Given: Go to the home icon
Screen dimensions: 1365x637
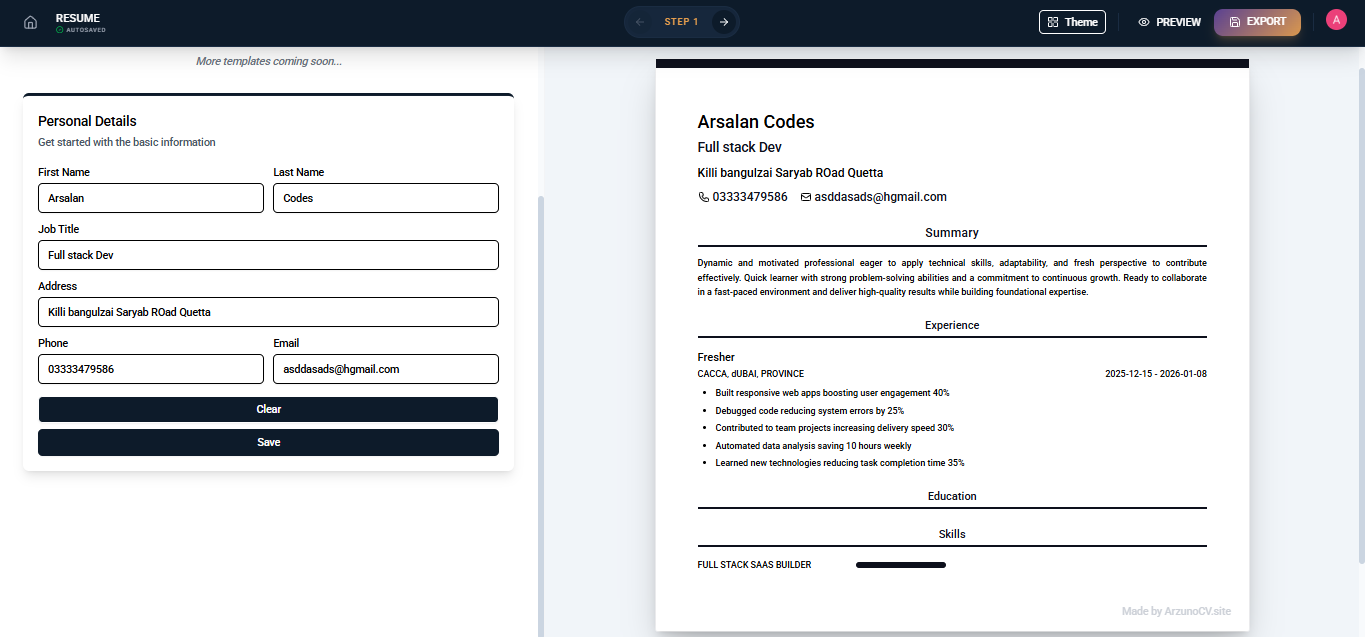Looking at the screenshot, I should click(30, 22).
